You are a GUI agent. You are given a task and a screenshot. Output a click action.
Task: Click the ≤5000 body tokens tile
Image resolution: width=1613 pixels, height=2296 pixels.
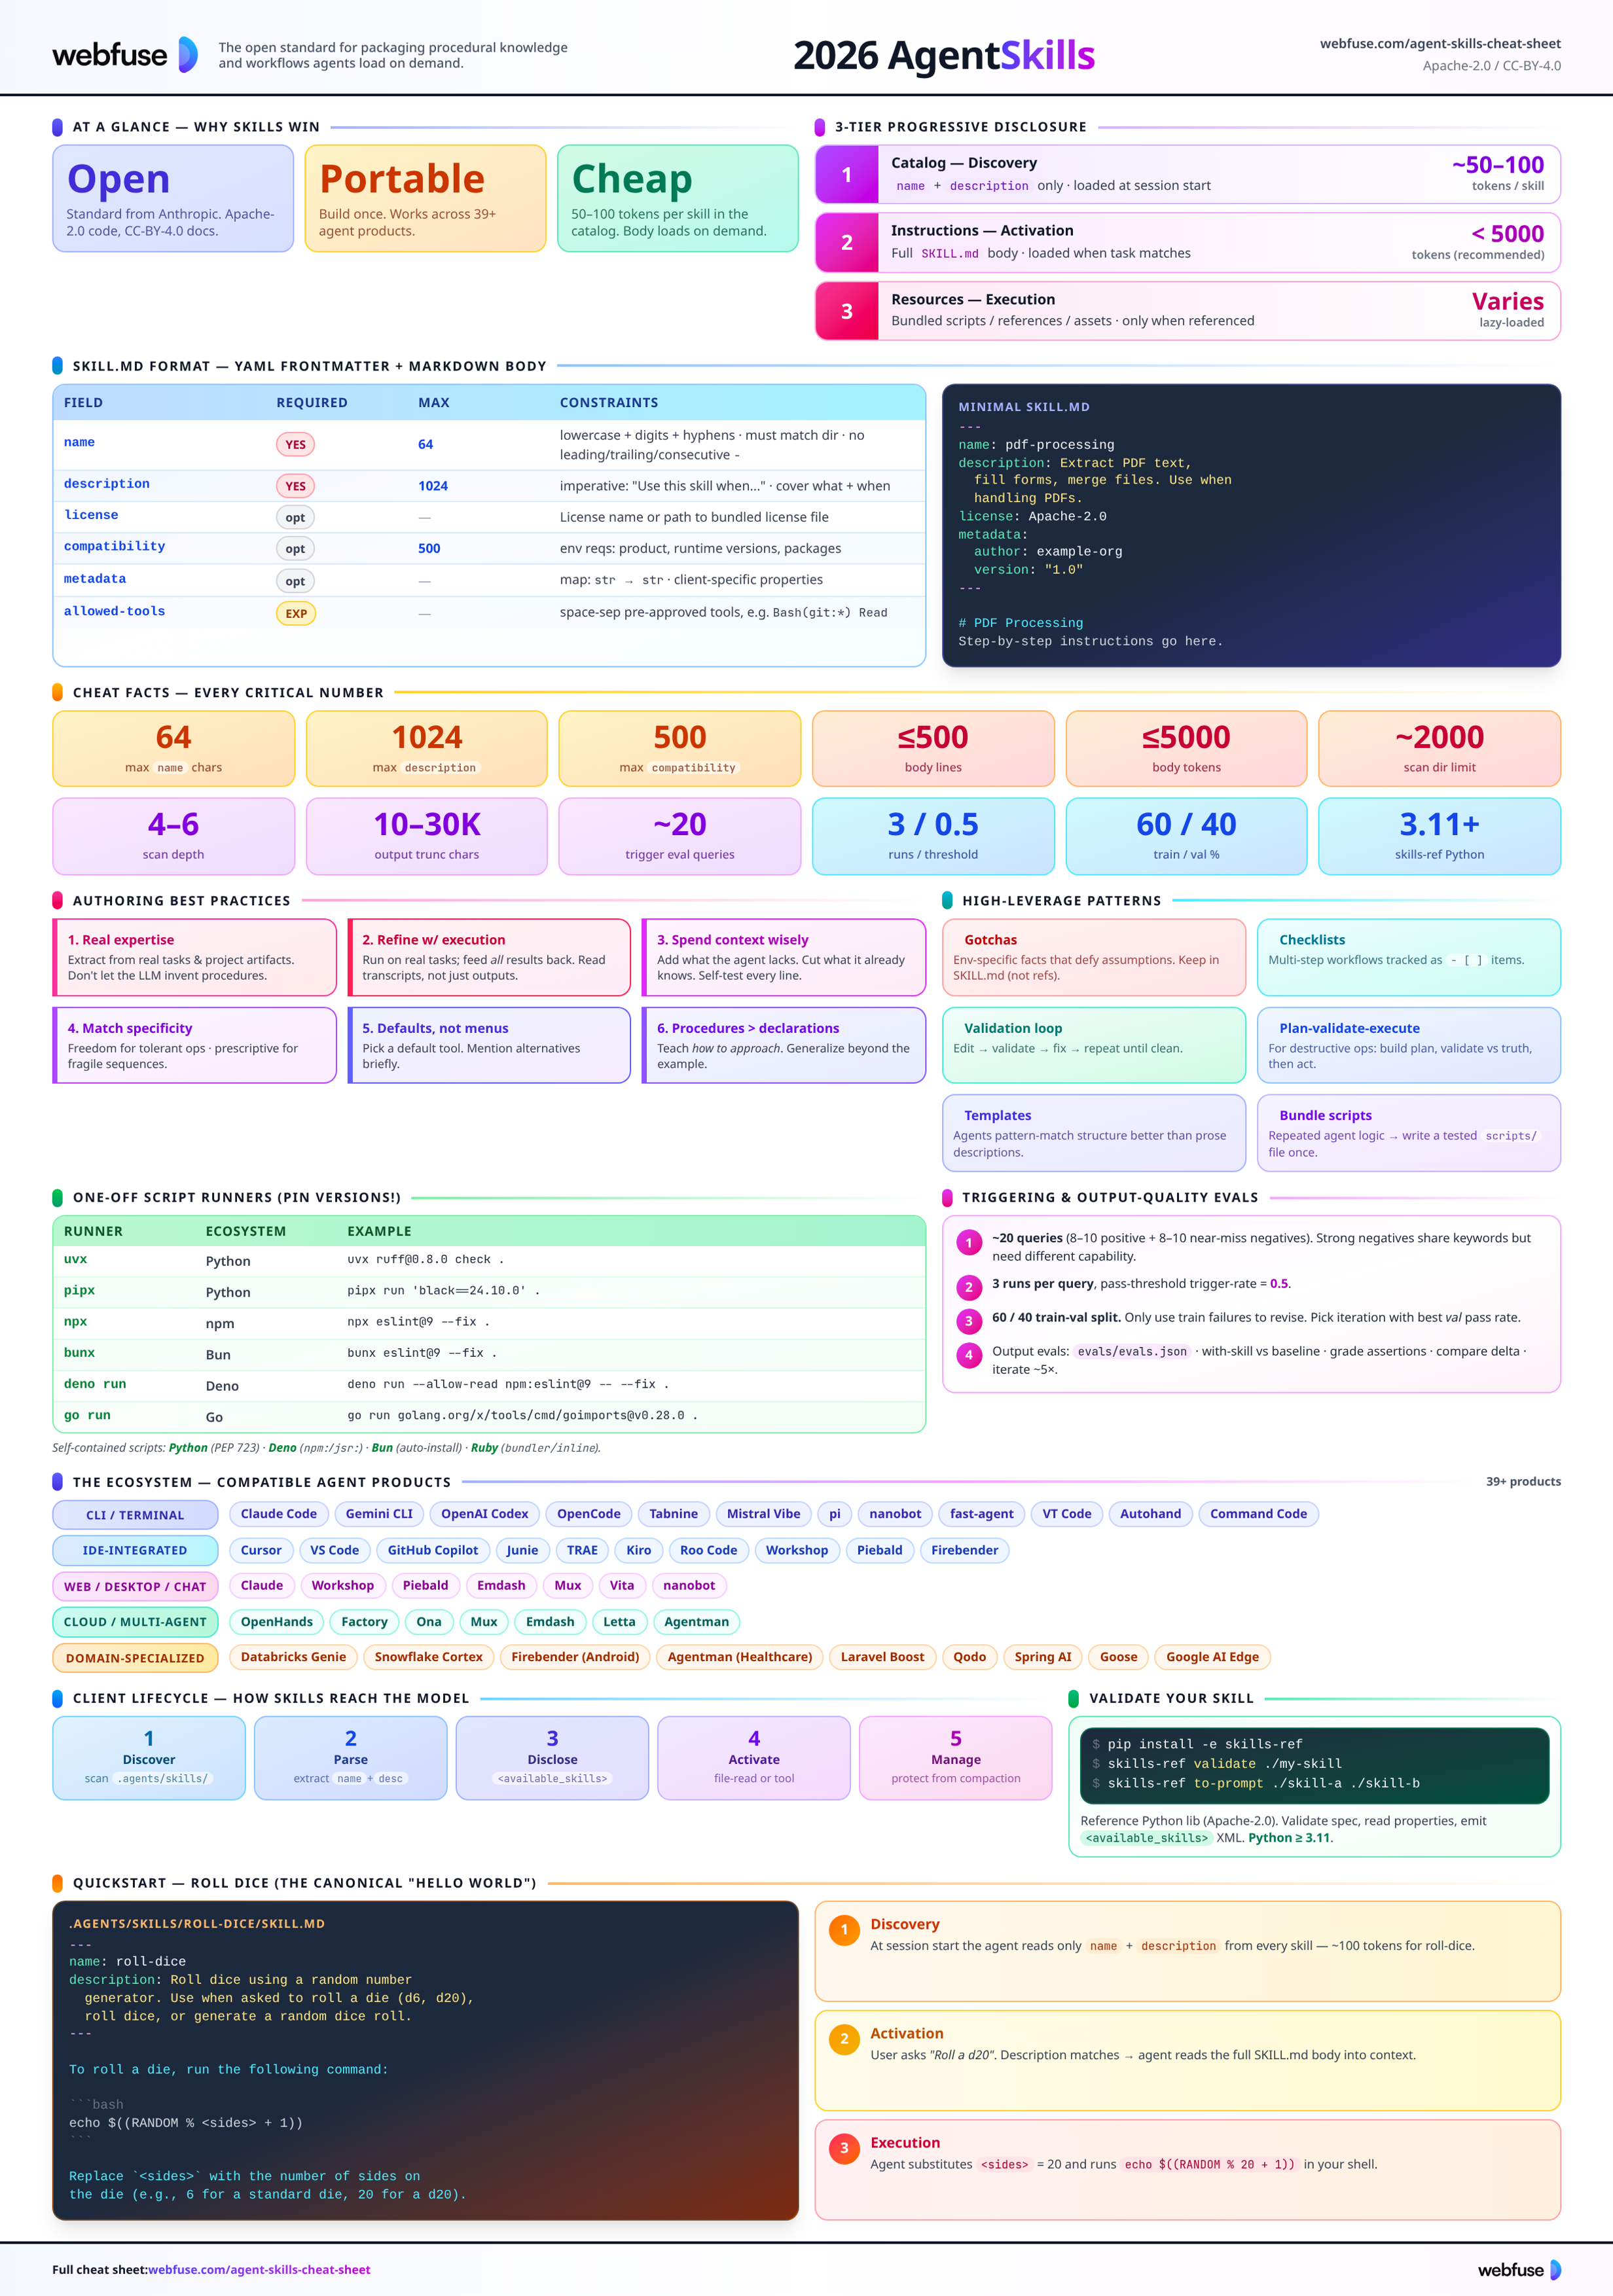coord(1186,748)
